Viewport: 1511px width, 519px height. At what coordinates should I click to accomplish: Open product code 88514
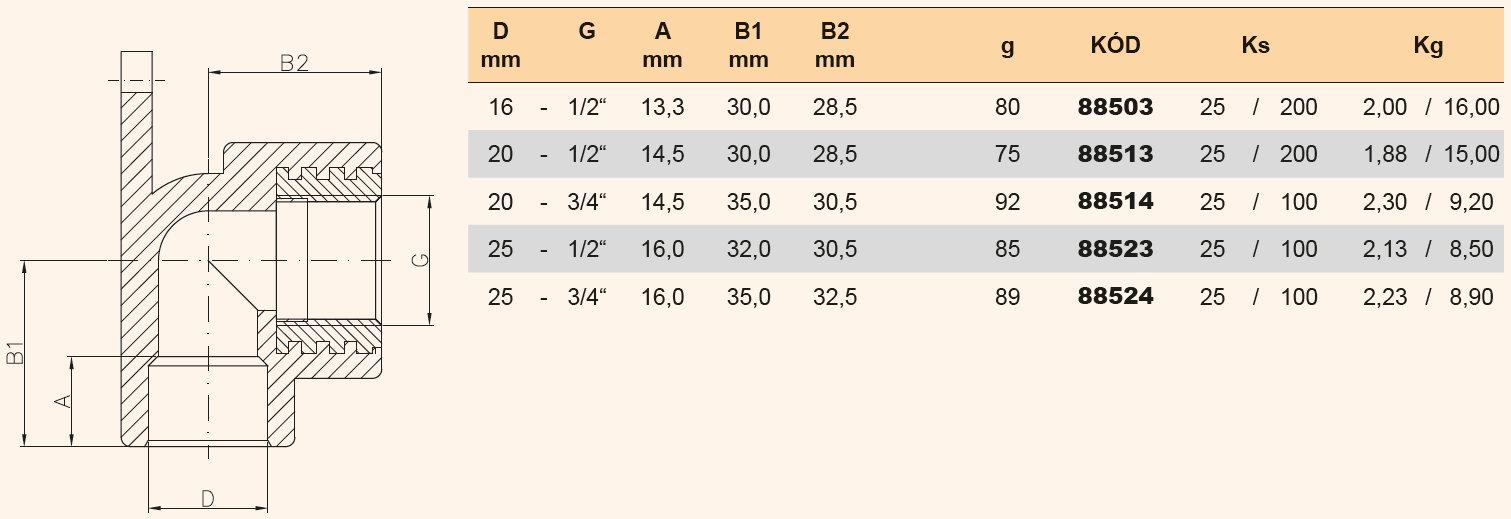1116,202
